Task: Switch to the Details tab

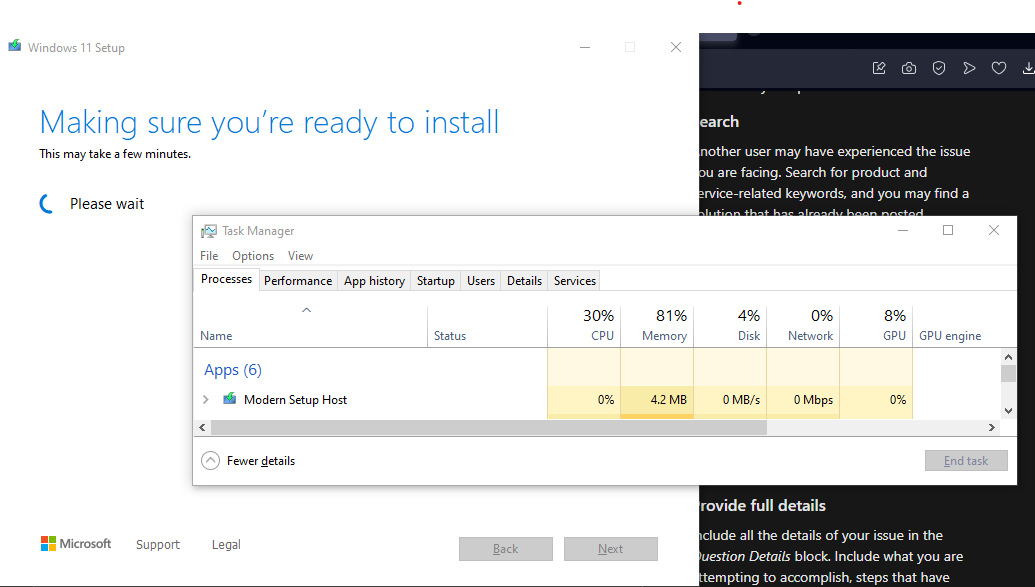Action: pos(524,281)
